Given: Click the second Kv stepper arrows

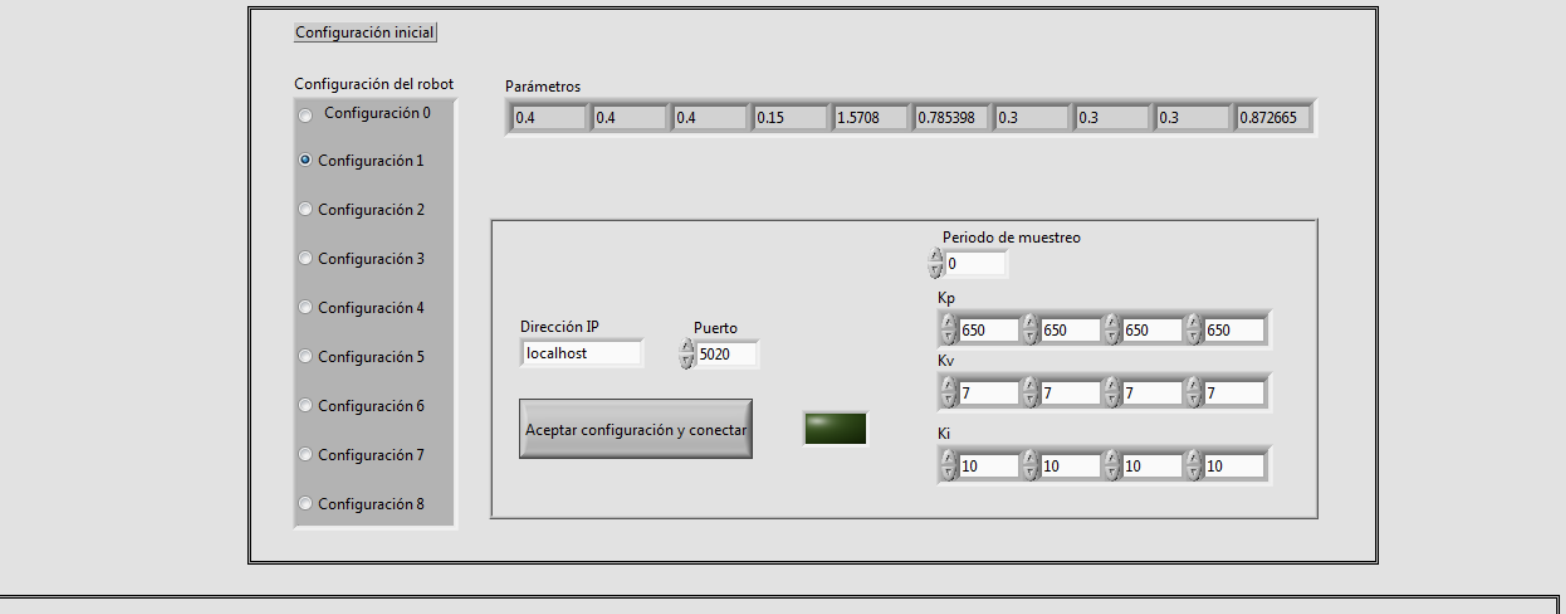Looking at the screenshot, I should tap(1031, 394).
